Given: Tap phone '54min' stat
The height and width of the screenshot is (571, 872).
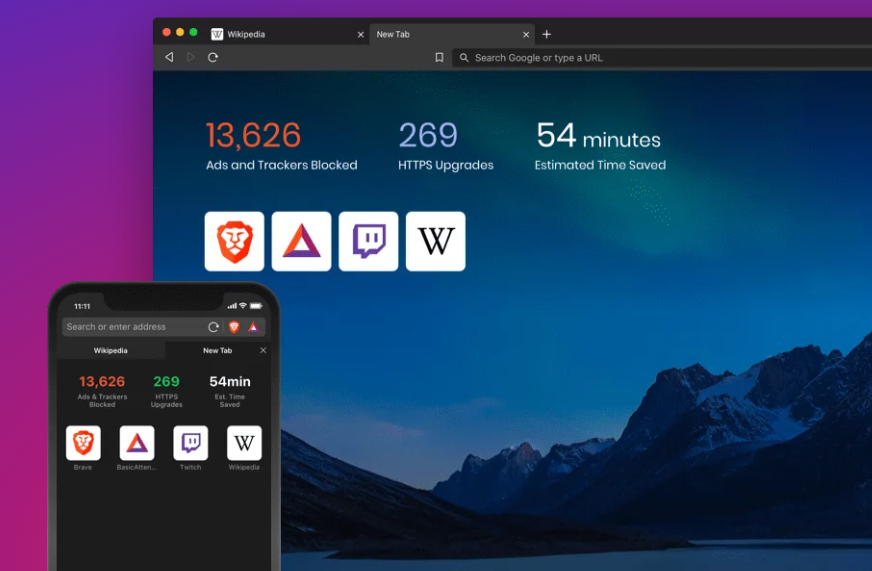Looking at the screenshot, I should tap(230, 381).
